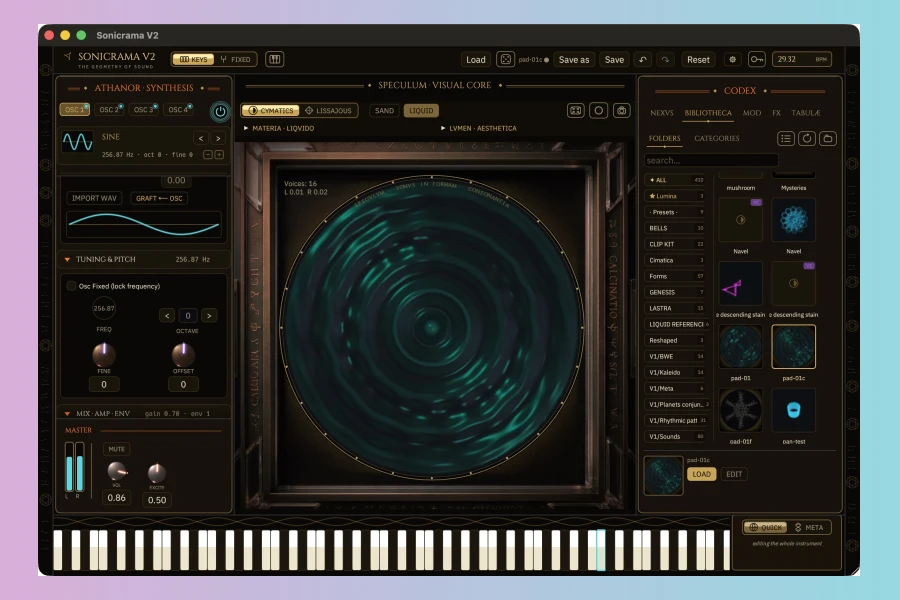Choose the LIQUID material
The height and width of the screenshot is (600, 900).
coord(421,110)
